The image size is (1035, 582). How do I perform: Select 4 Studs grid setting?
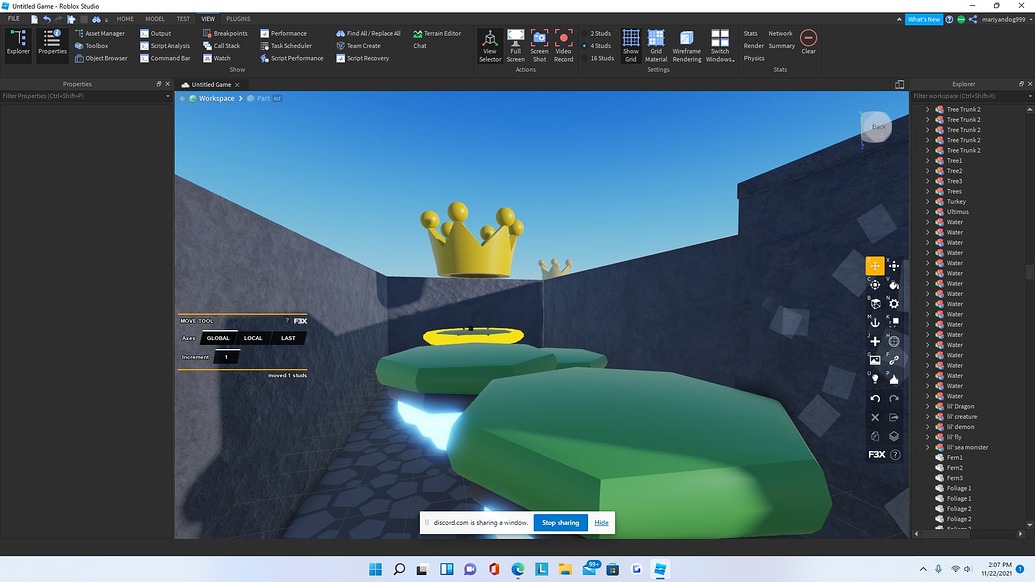598,45
